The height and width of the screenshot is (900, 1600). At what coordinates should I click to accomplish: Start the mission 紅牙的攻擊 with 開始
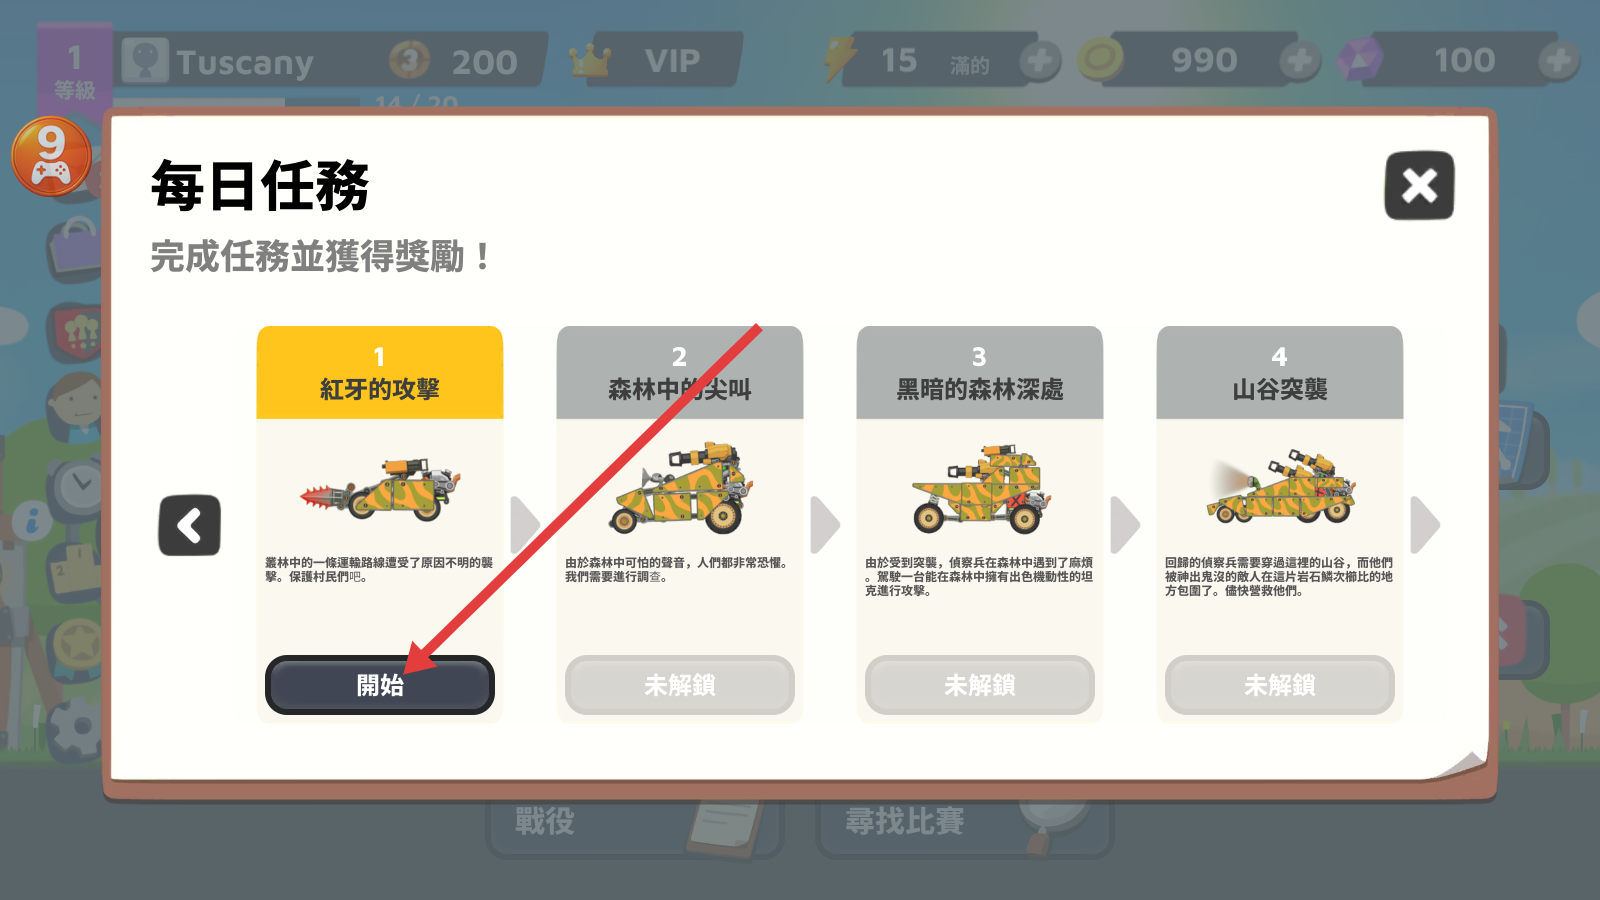point(380,685)
